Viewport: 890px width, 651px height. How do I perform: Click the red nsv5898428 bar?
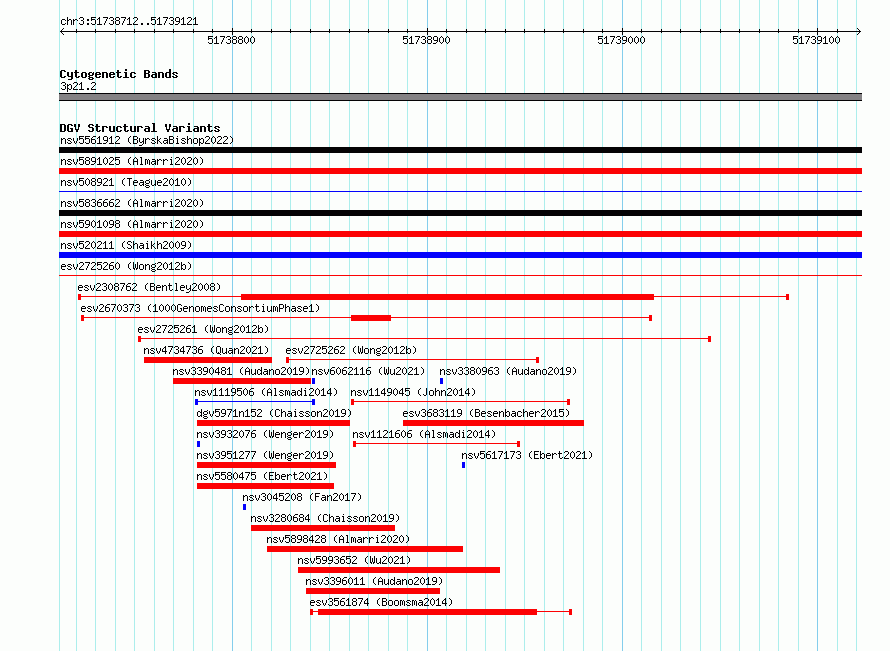point(365,549)
